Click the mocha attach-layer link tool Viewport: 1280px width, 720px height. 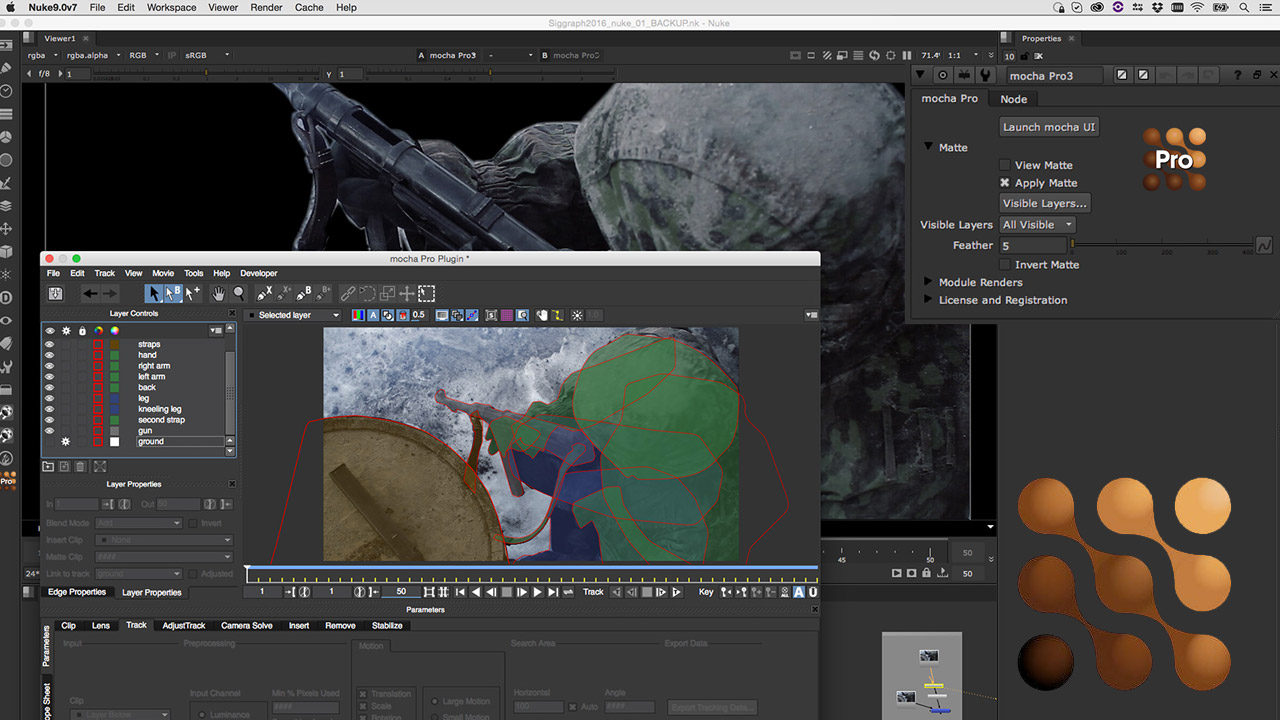pyautogui.click(x=347, y=293)
